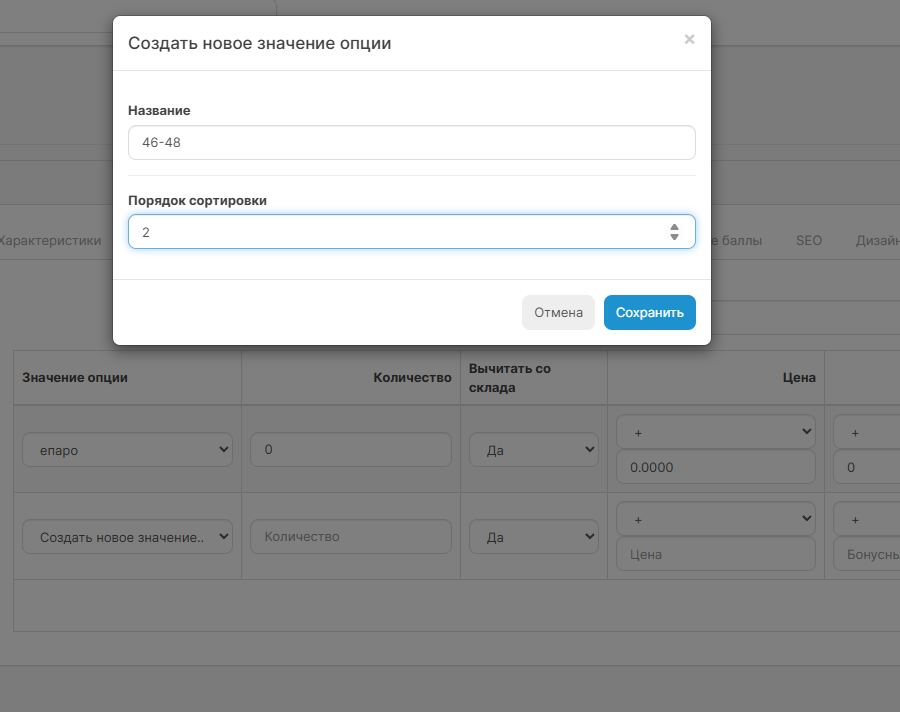Open the Да stock dropdown in епаро row
Image resolution: width=900 pixels, height=712 pixels.
[x=533, y=450]
